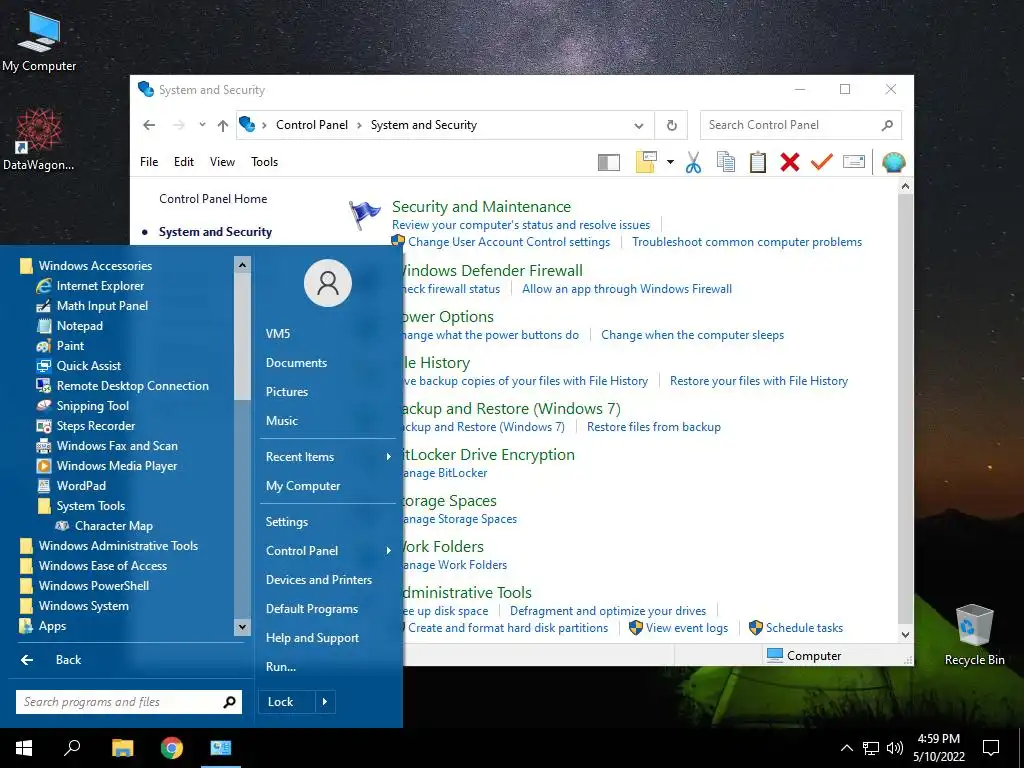This screenshot has width=1024, height=768.
Task: Click the Cut scissors icon in Control Panel toolbar
Action: point(694,162)
